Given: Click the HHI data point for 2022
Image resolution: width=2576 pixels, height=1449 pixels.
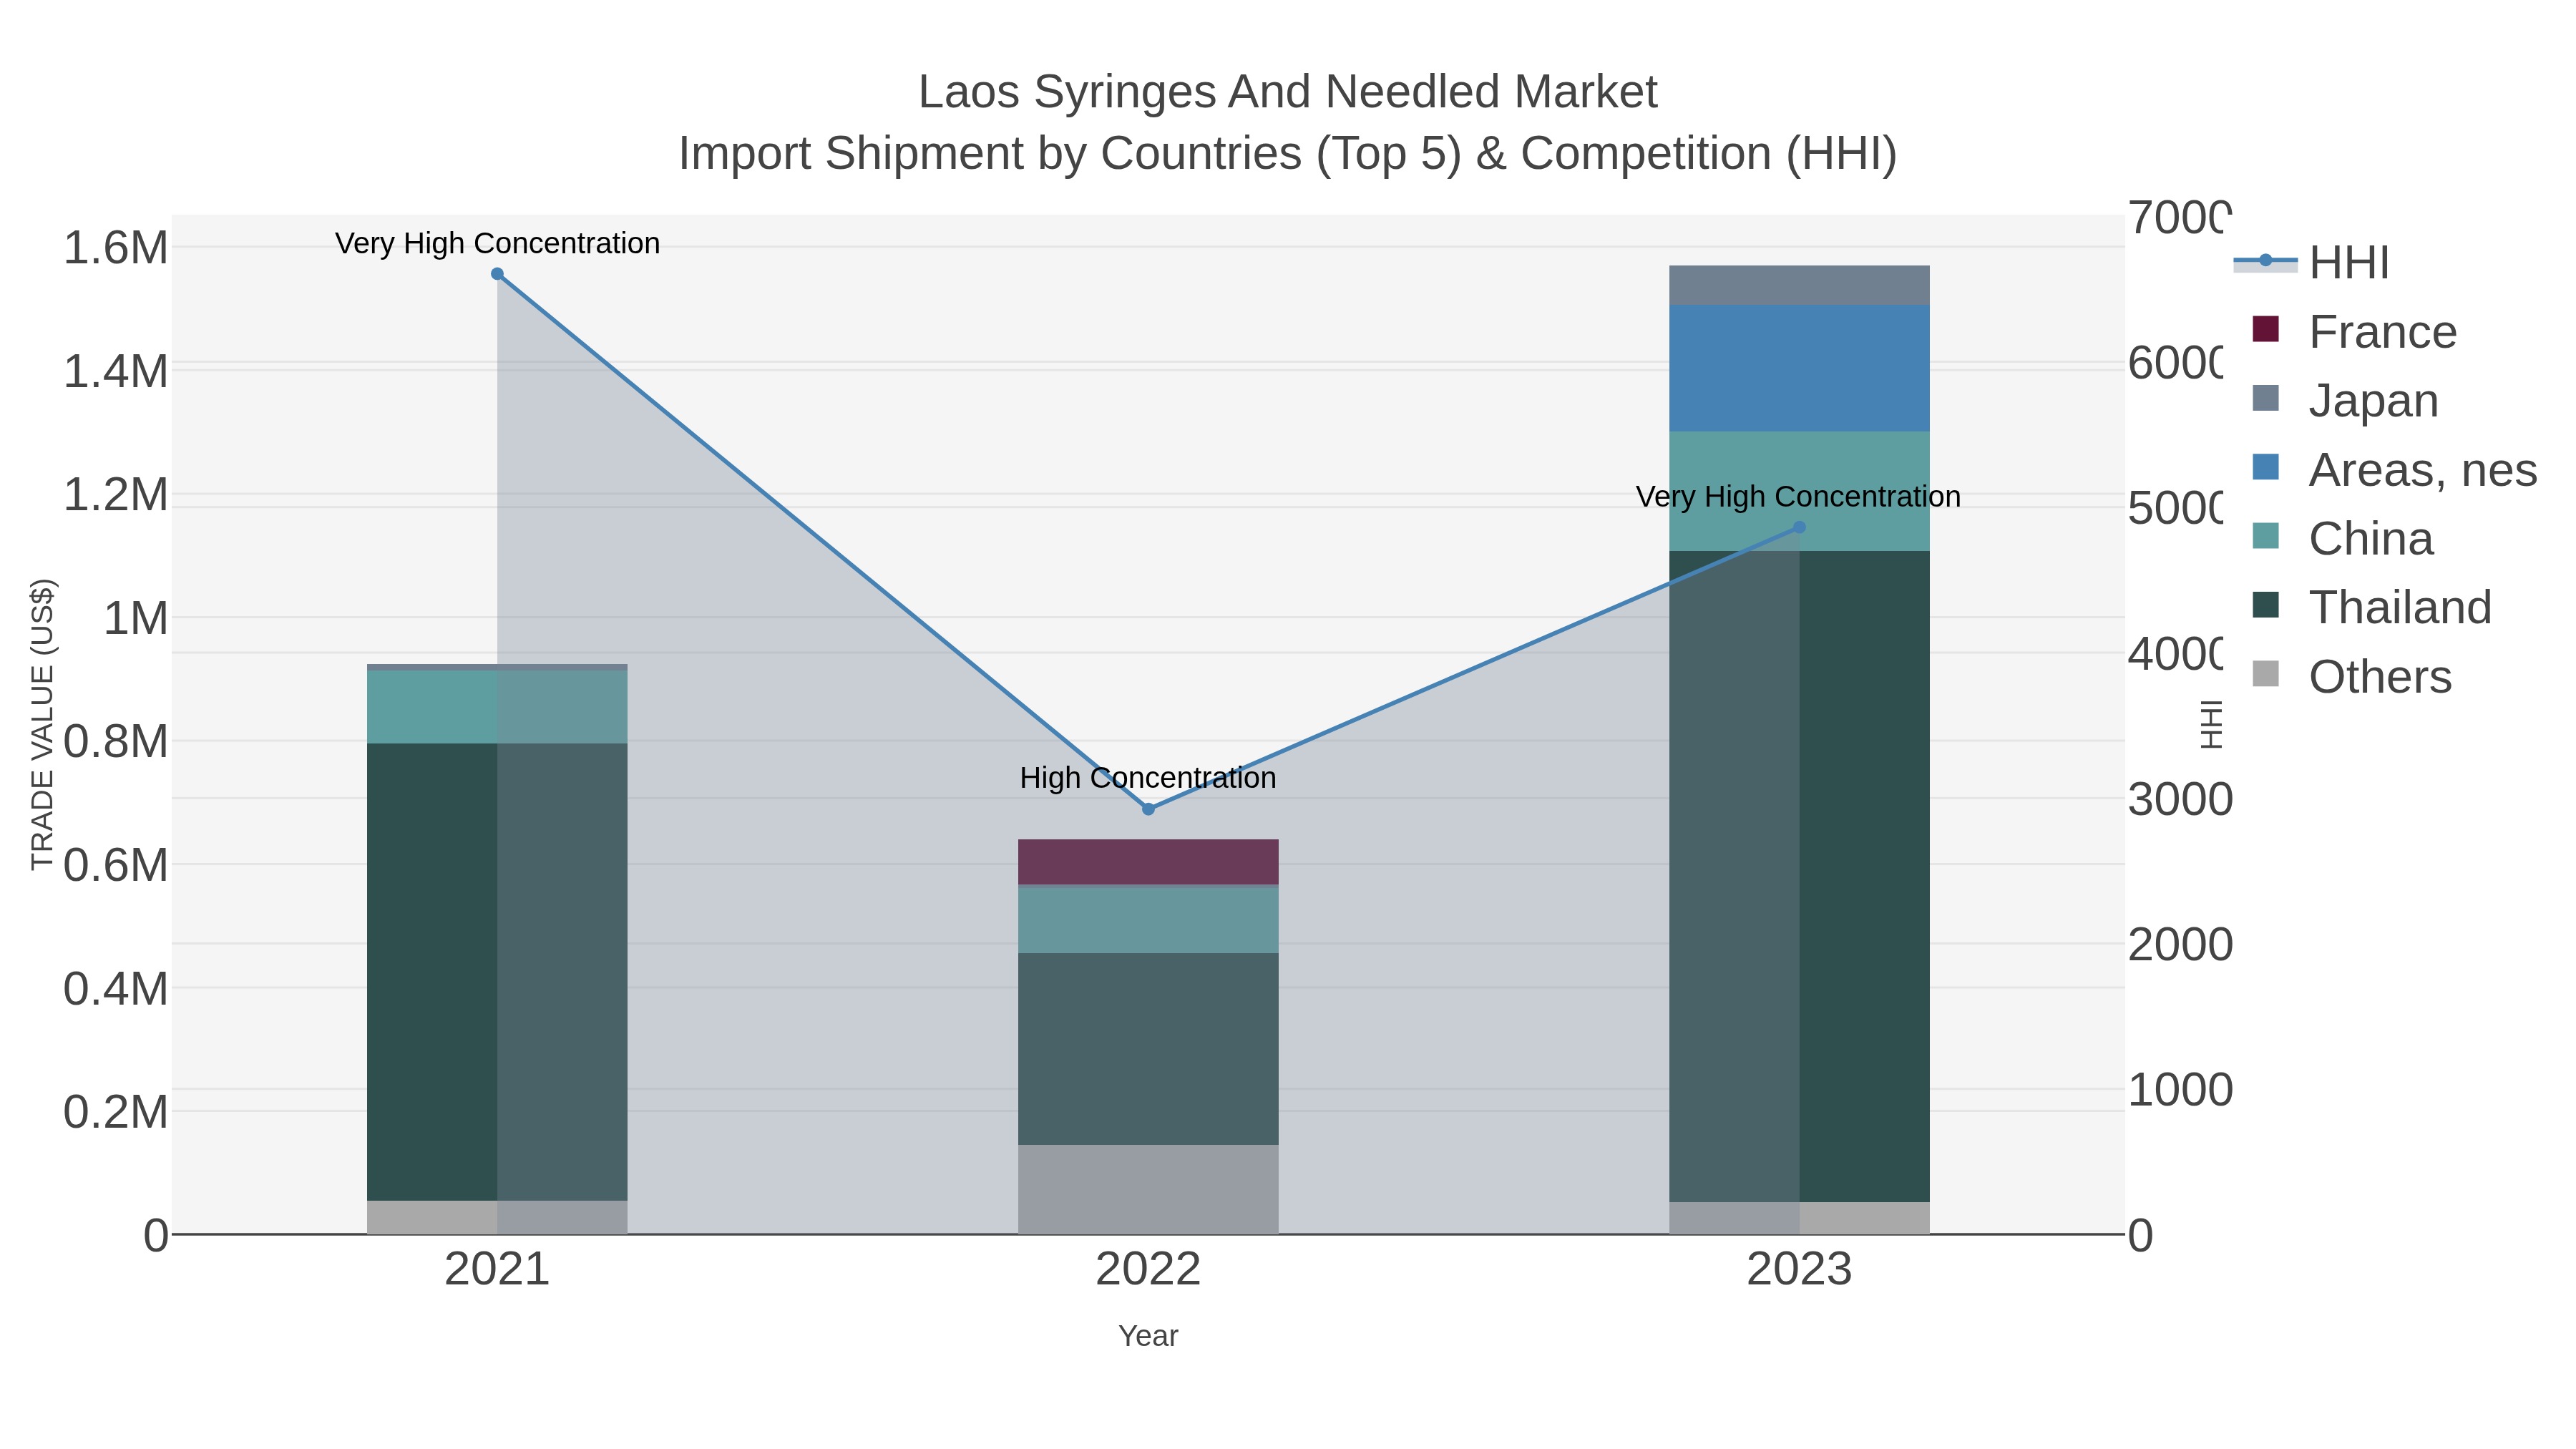Looking at the screenshot, I should tap(1148, 809).
